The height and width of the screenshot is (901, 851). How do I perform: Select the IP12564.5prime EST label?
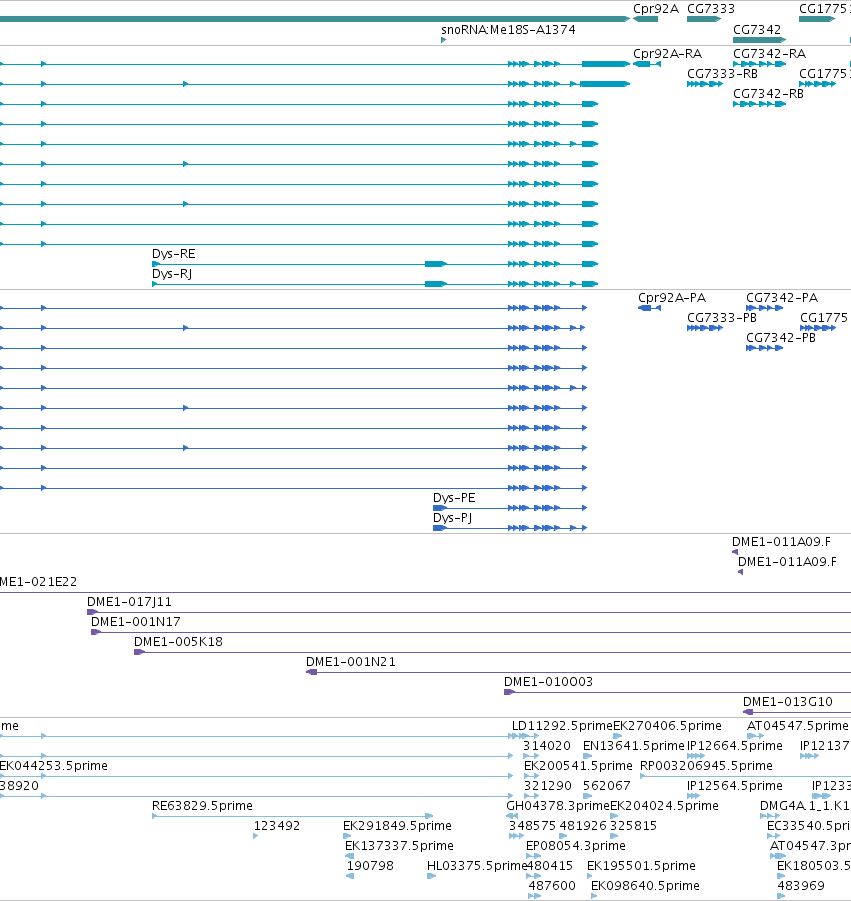(x=735, y=786)
